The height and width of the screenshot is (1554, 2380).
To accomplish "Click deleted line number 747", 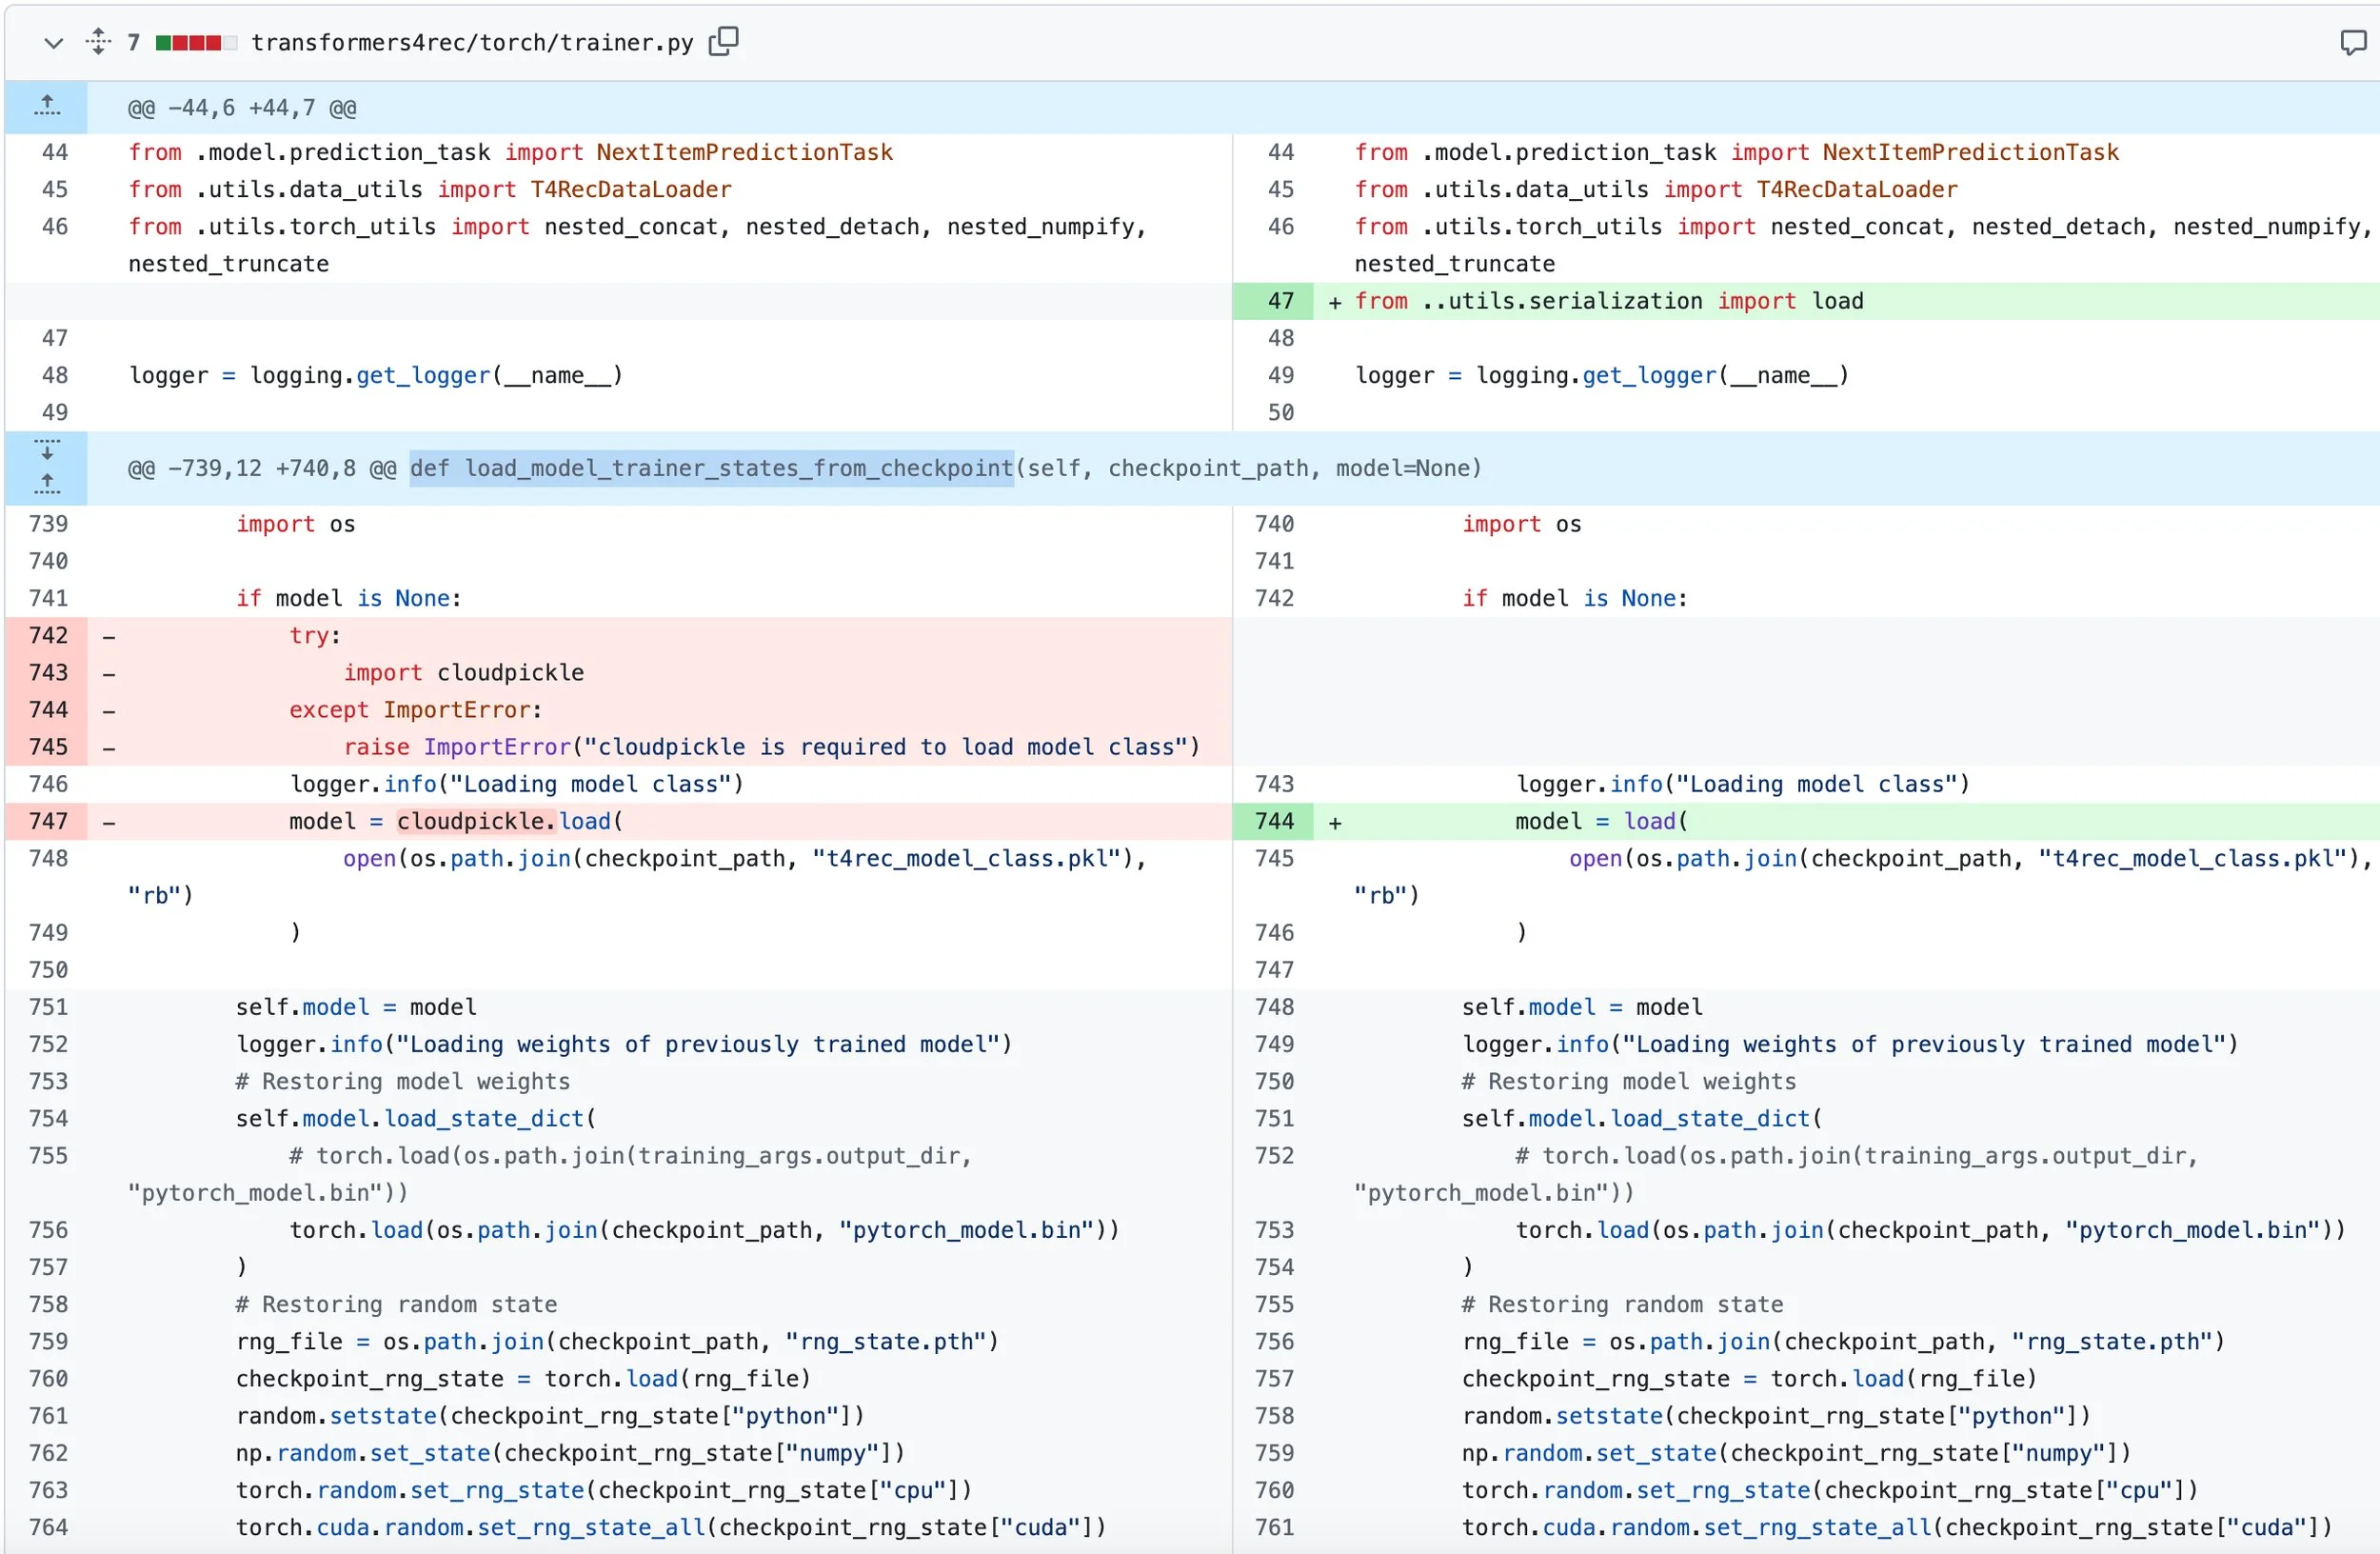I will point(48,821).
